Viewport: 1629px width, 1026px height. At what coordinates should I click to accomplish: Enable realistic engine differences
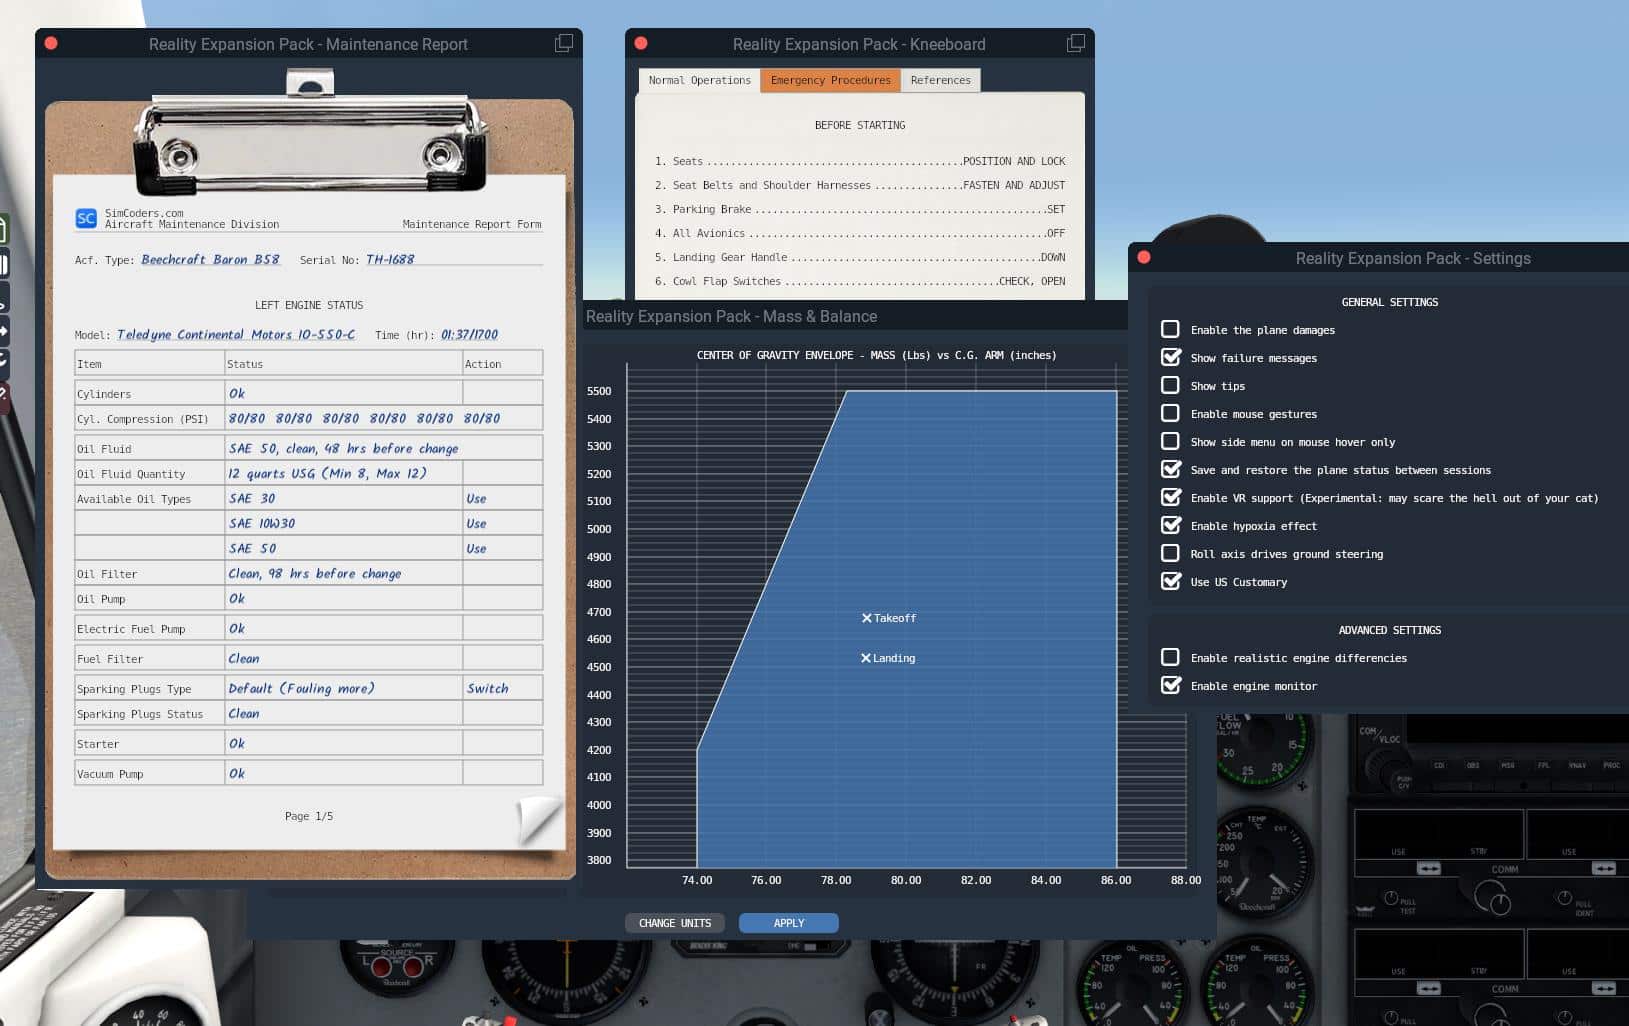point(1170,657)
